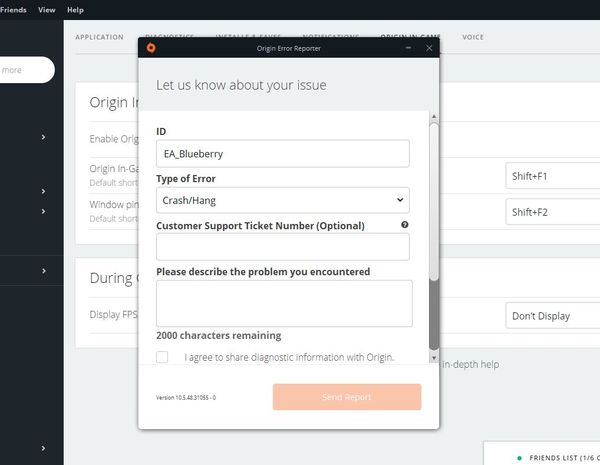Viewport: 600px width, 465px height.
Task: Click the ID field containing EA_Blueberry
Action: tap(283, 153)
